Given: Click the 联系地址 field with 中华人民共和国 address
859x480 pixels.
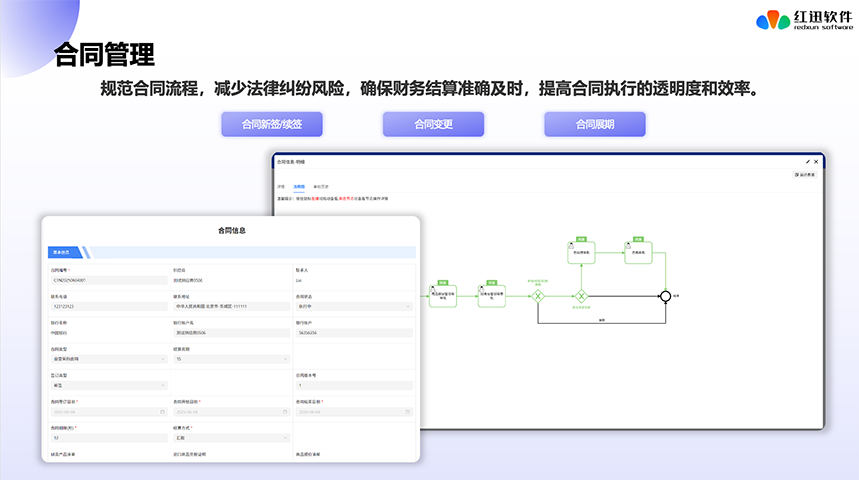Looking at the screenshot, I should (231, 306).
